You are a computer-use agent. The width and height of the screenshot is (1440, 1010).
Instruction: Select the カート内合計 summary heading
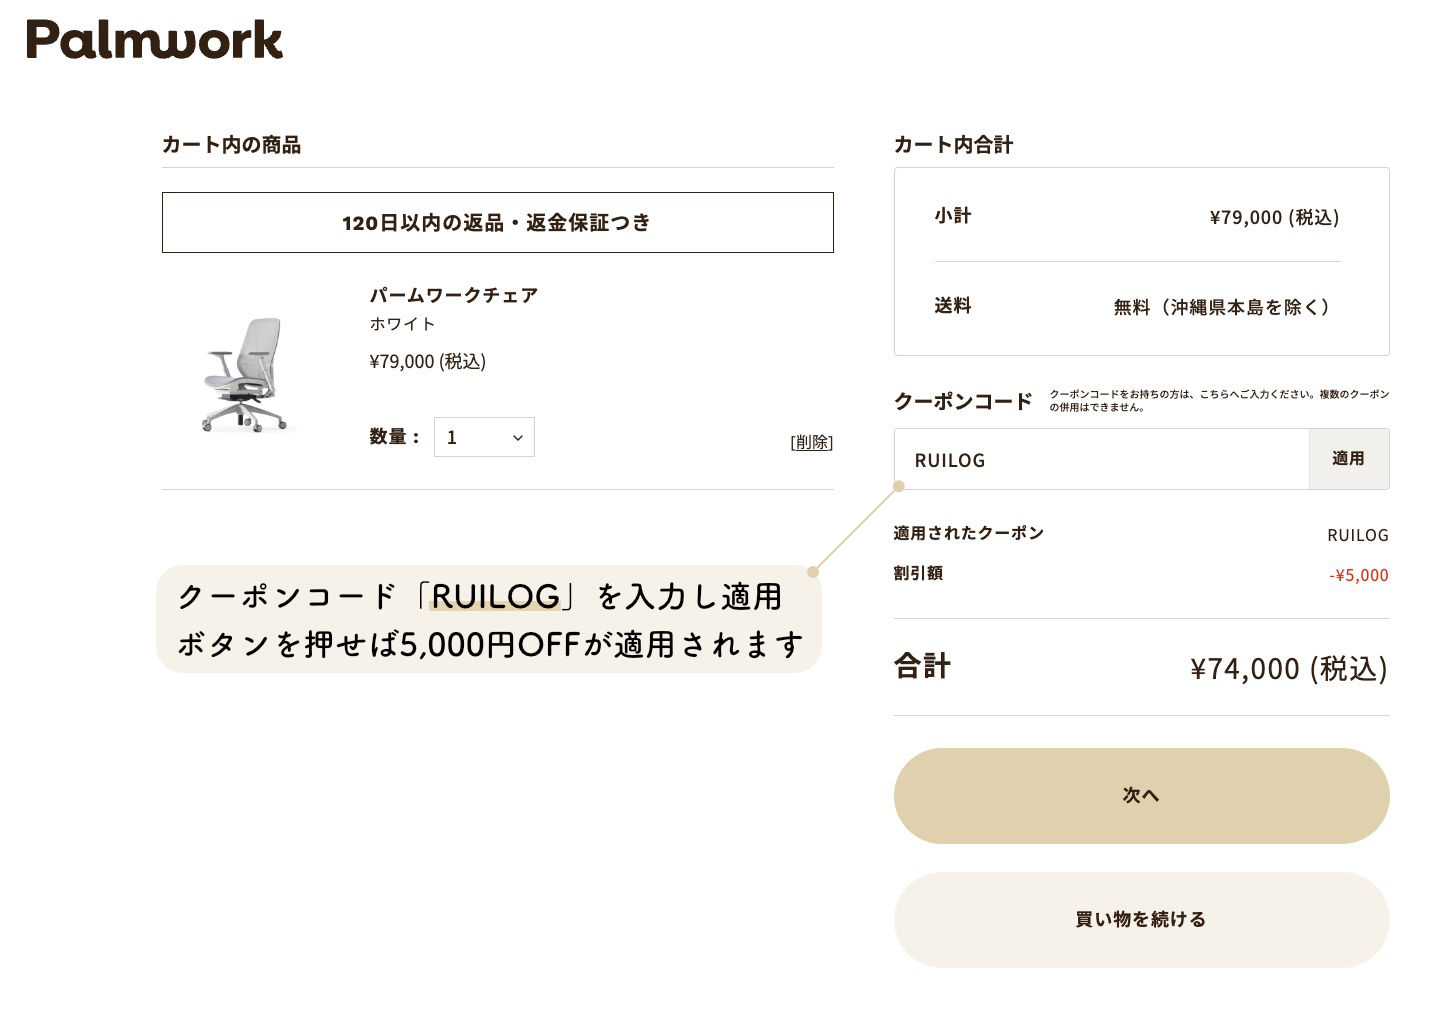click(953, 144)
